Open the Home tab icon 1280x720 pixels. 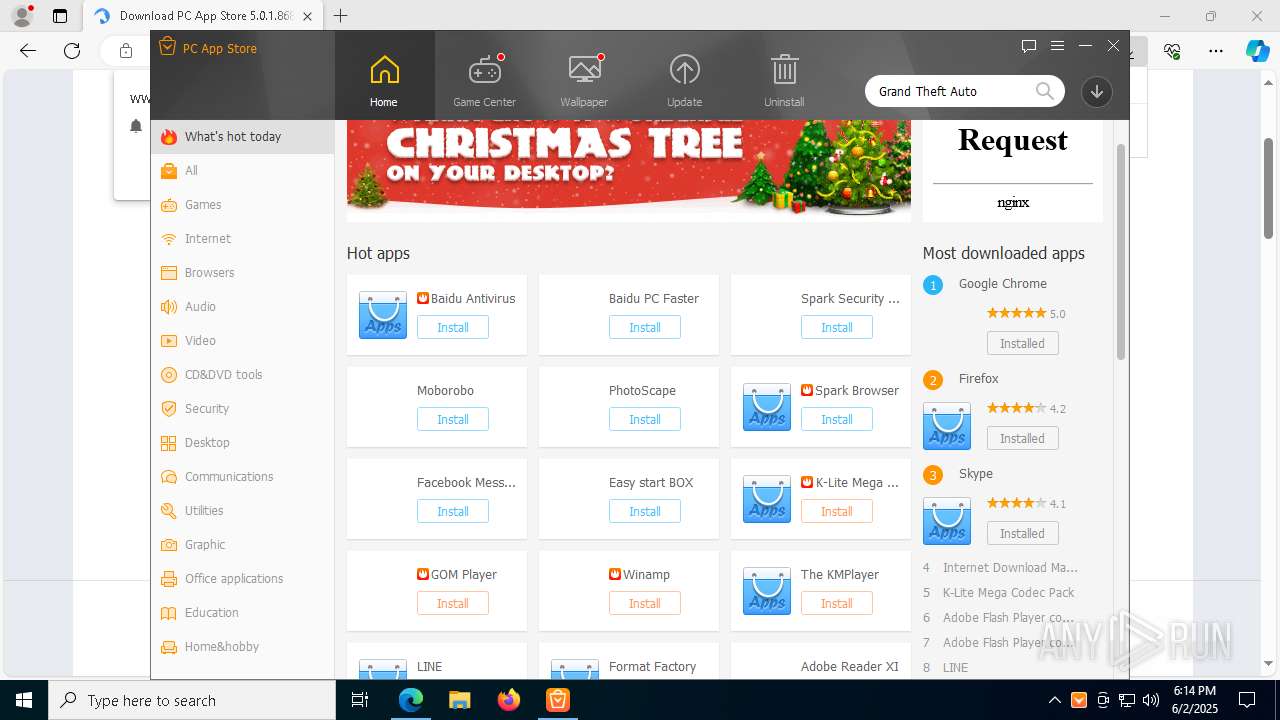coord(384,70)
